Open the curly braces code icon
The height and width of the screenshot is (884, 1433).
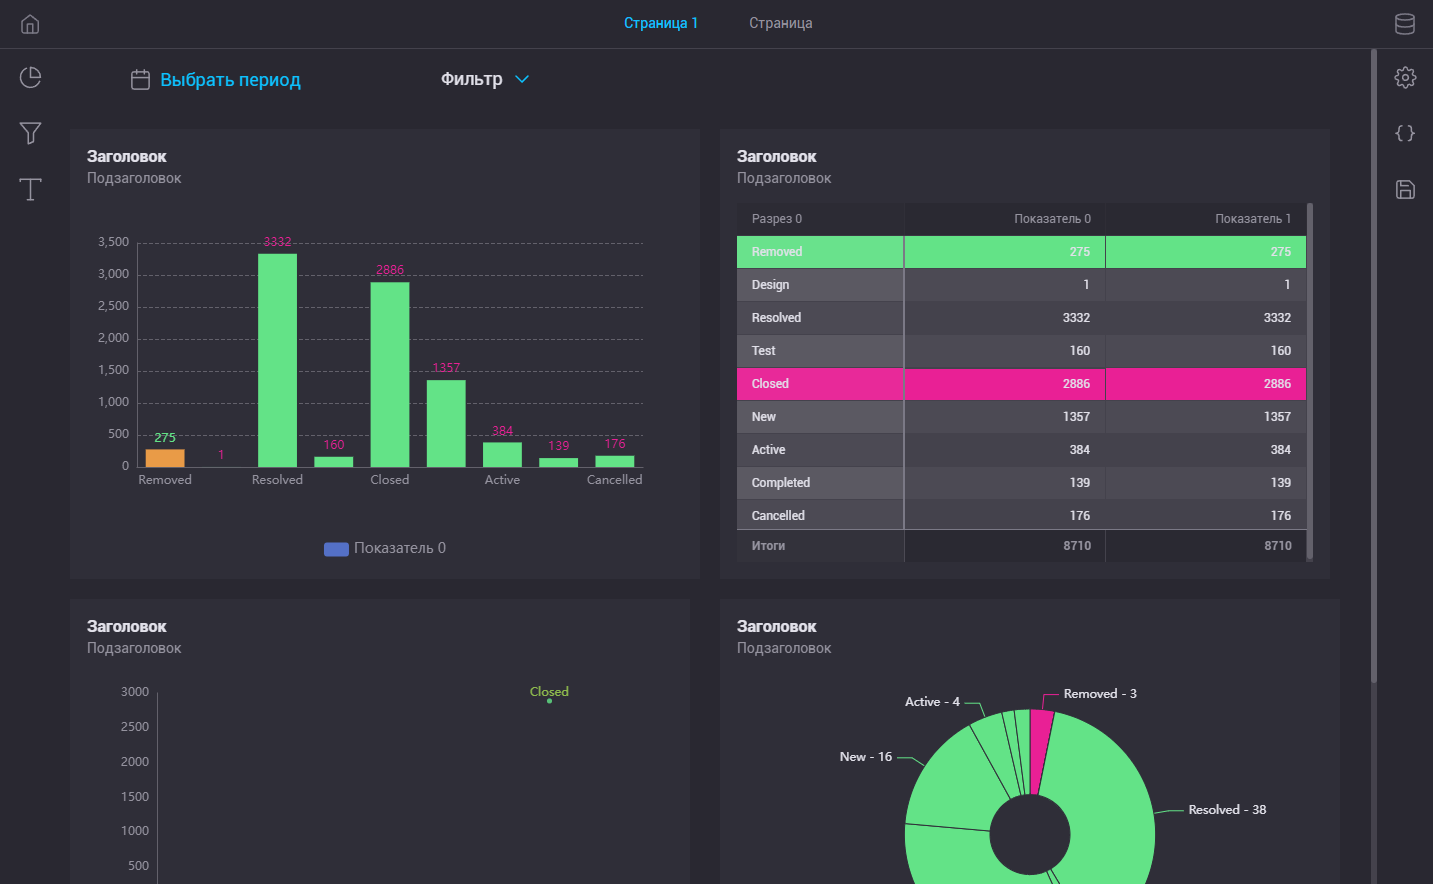click(1405, 133)
